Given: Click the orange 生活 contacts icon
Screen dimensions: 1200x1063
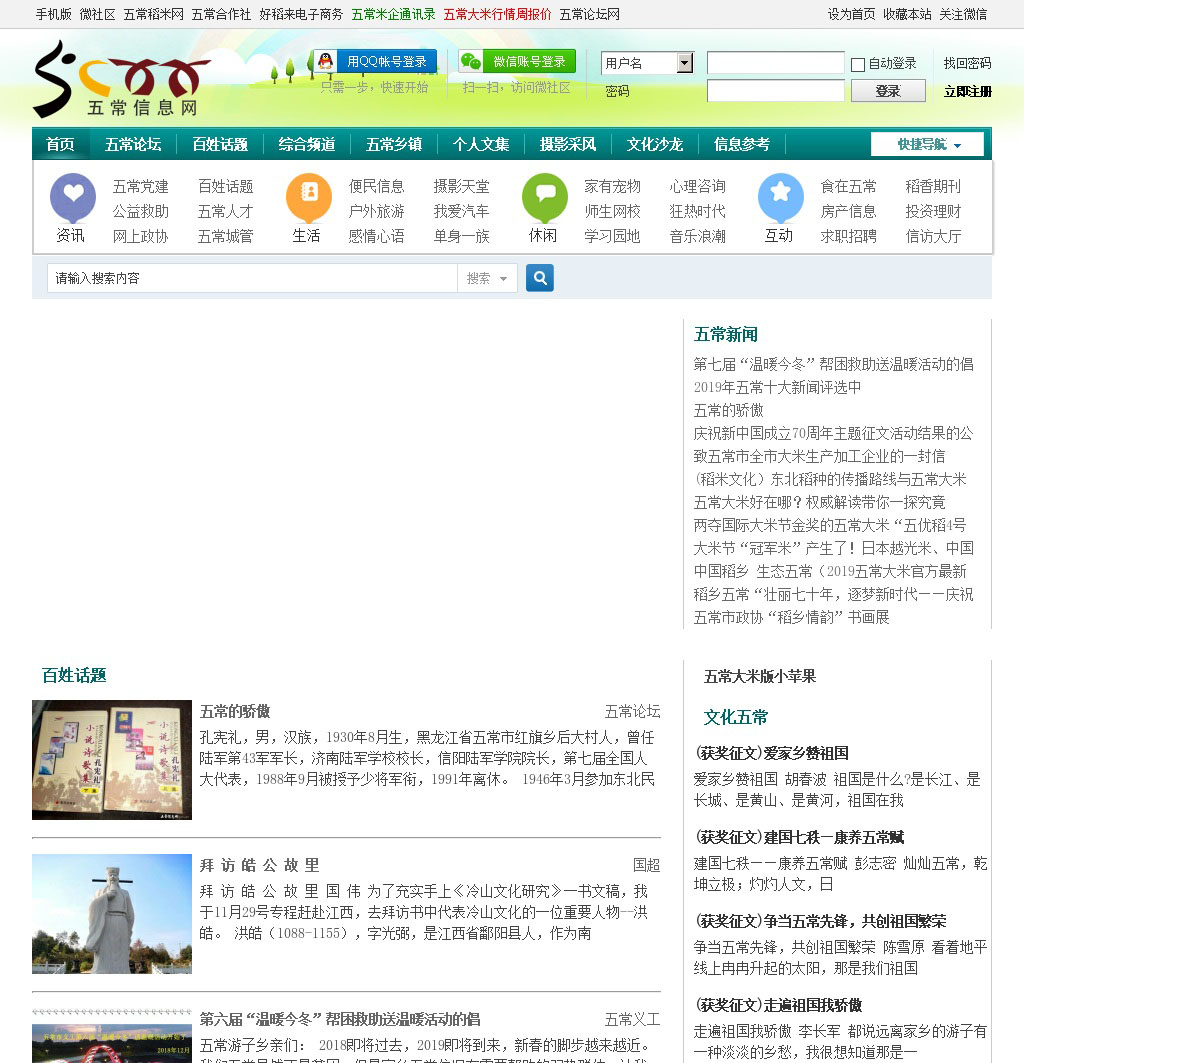Looking at the screenshot, I should click(308, 197).
